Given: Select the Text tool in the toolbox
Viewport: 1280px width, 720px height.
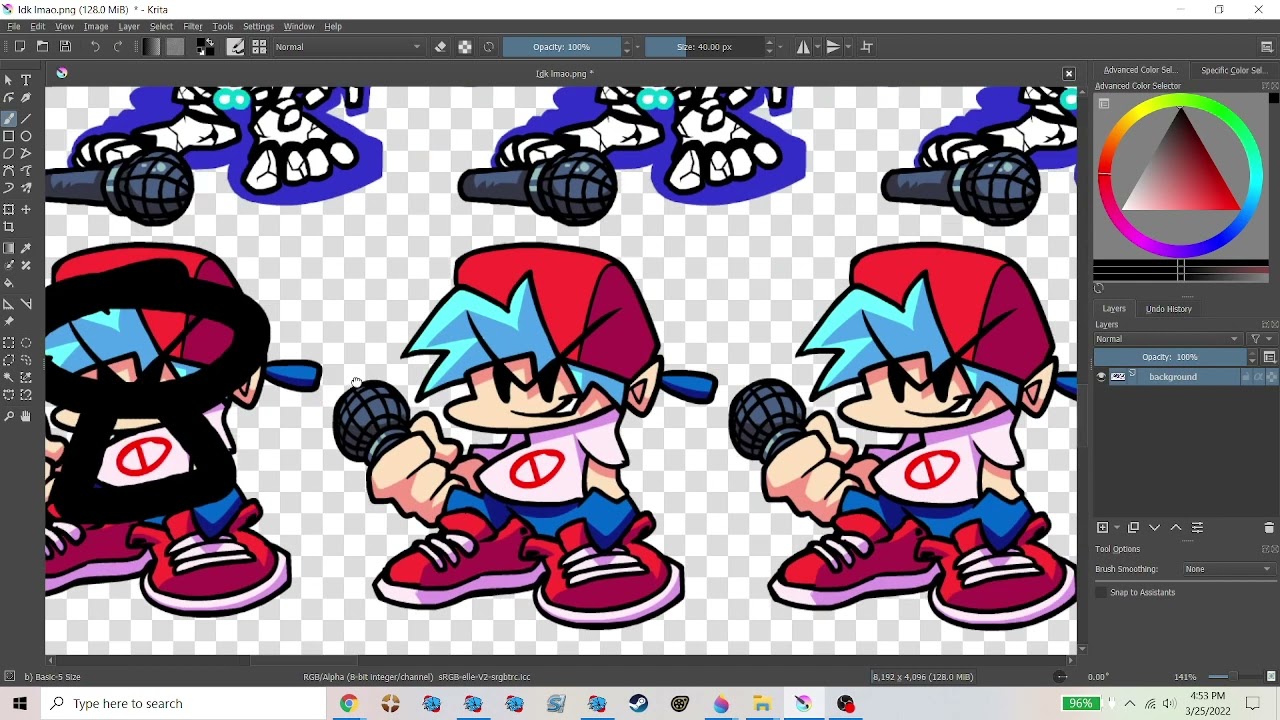Looking at the screenshot, I should click(x=26, y=80).
